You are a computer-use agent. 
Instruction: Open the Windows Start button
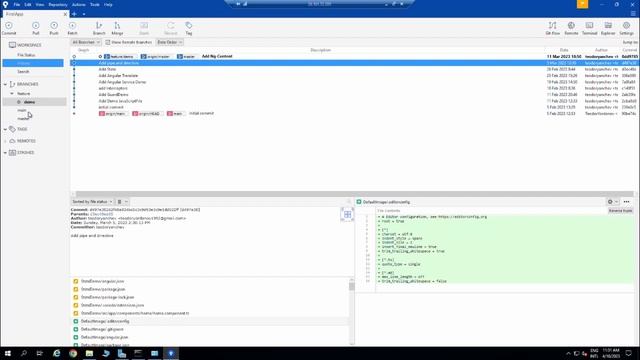7,353
